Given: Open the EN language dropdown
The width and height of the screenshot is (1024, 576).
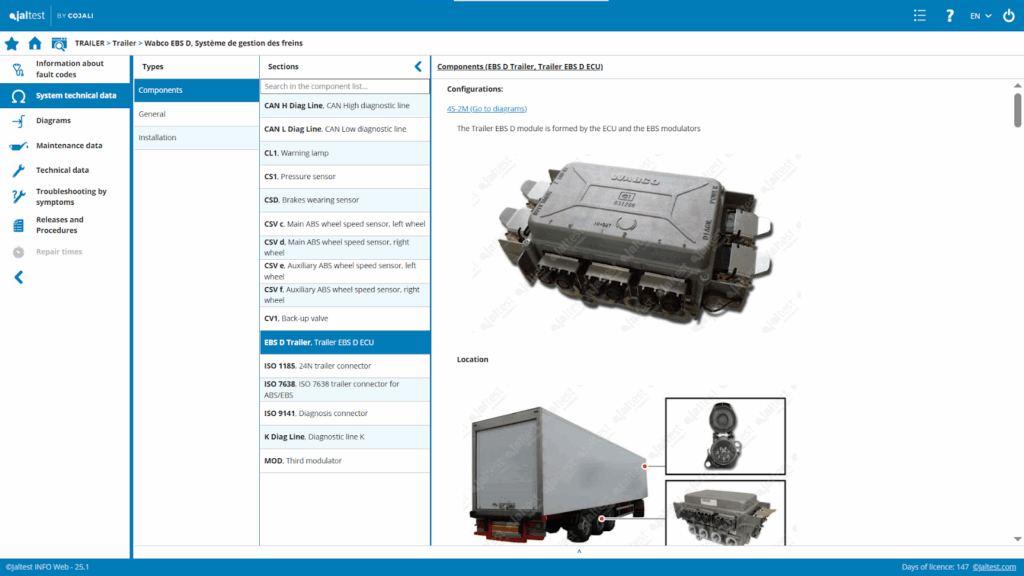Looking at the screenshot, I should [x=980, y=16].
